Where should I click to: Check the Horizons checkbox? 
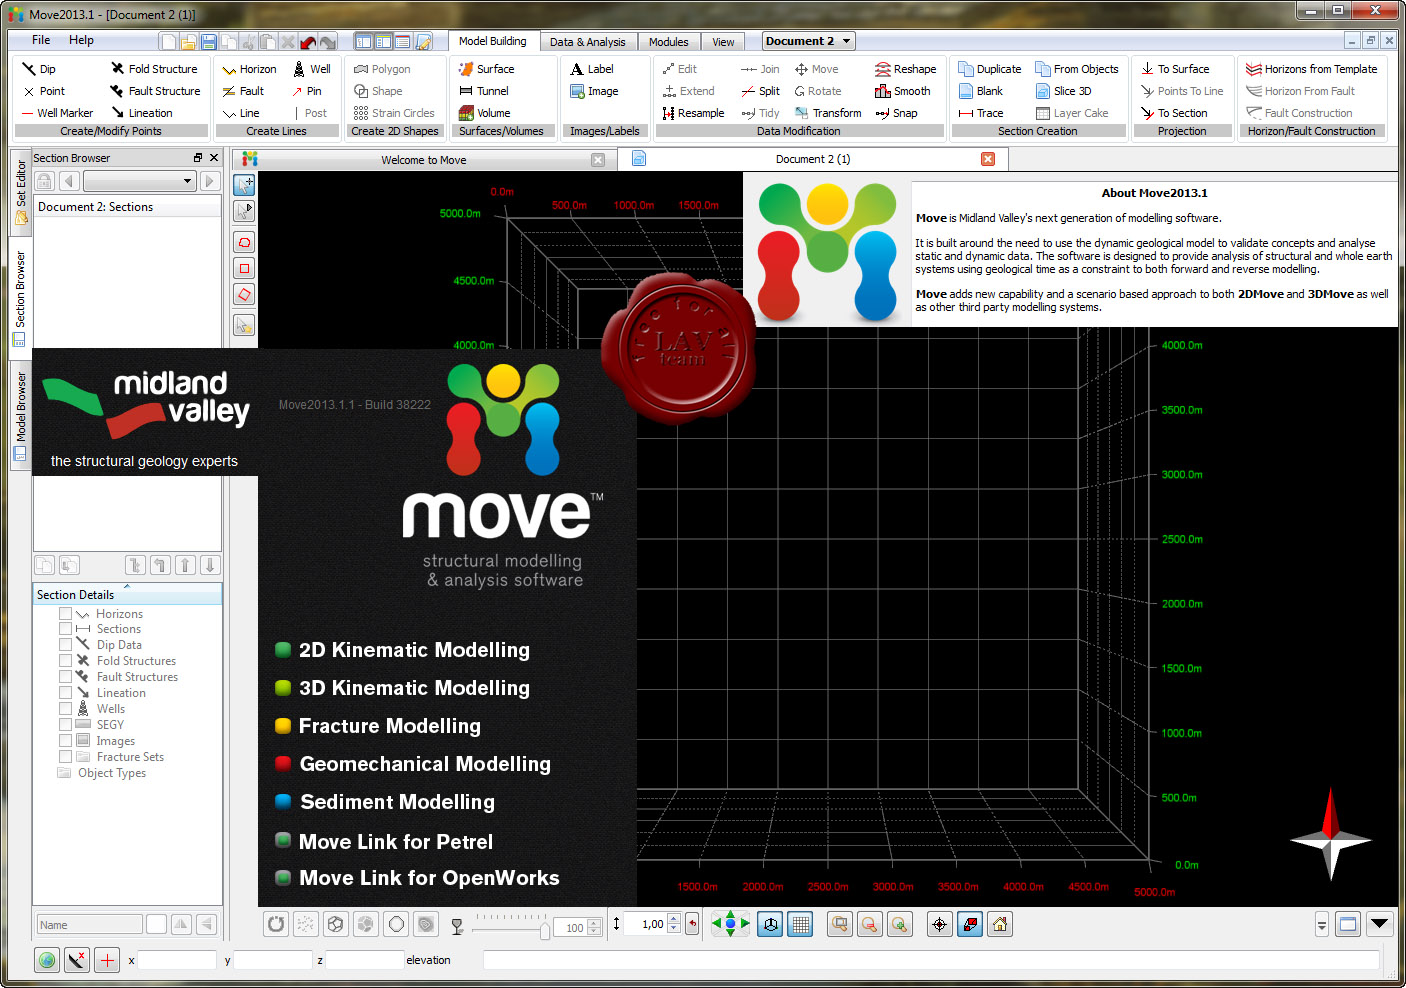click(x=65, y=614)
